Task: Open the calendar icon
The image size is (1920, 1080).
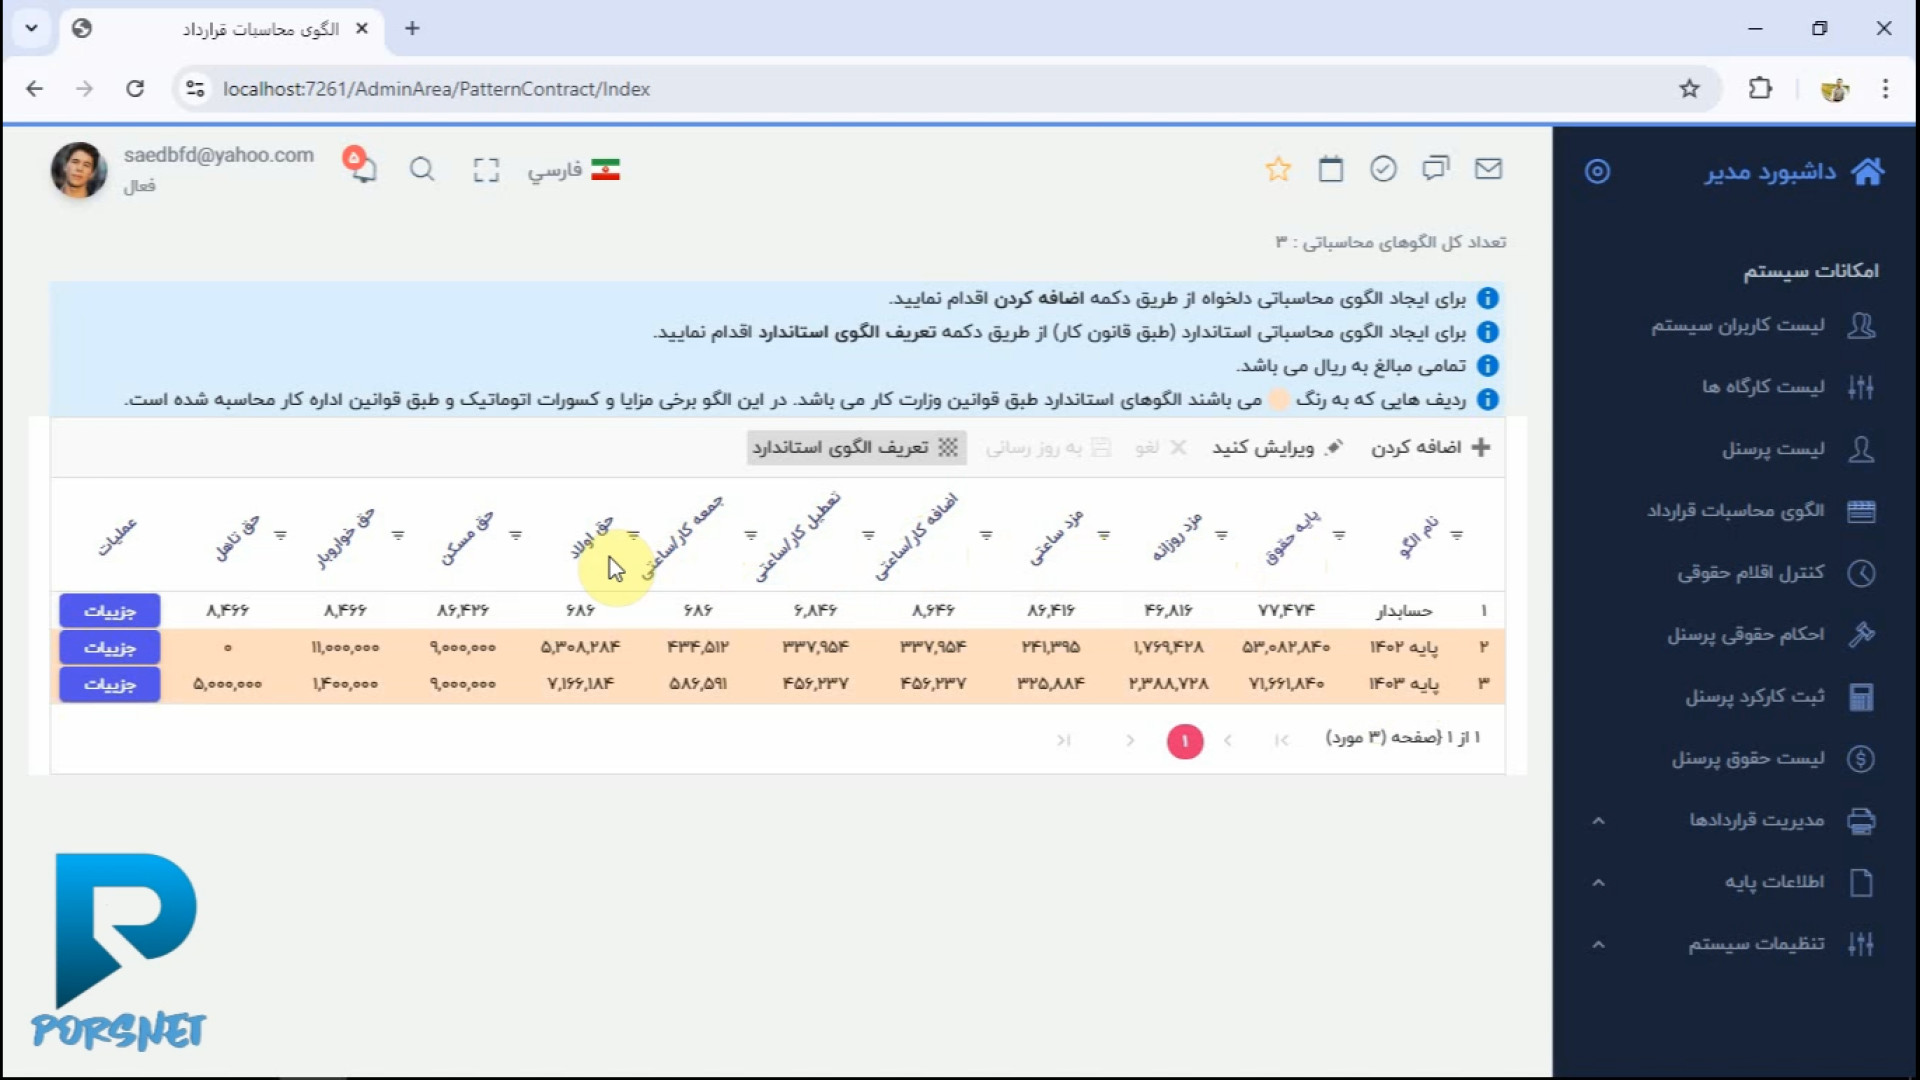Action: coord(1330,169)
